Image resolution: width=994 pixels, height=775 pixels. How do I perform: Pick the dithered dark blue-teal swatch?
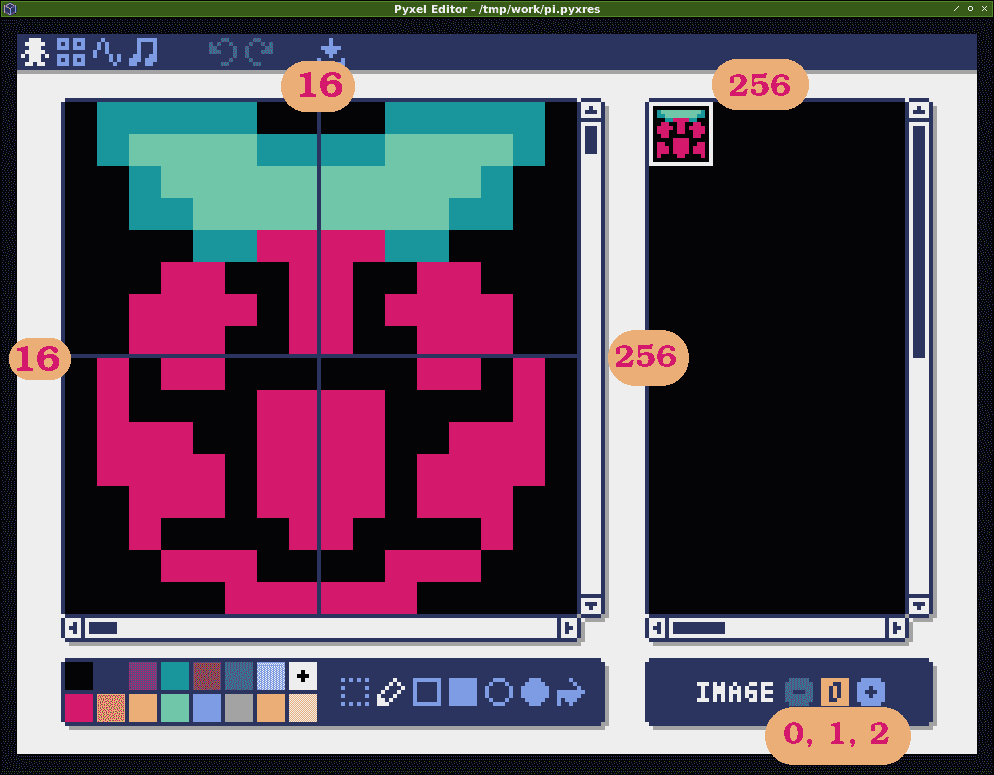pyautogui.click(x=239, y=676)
